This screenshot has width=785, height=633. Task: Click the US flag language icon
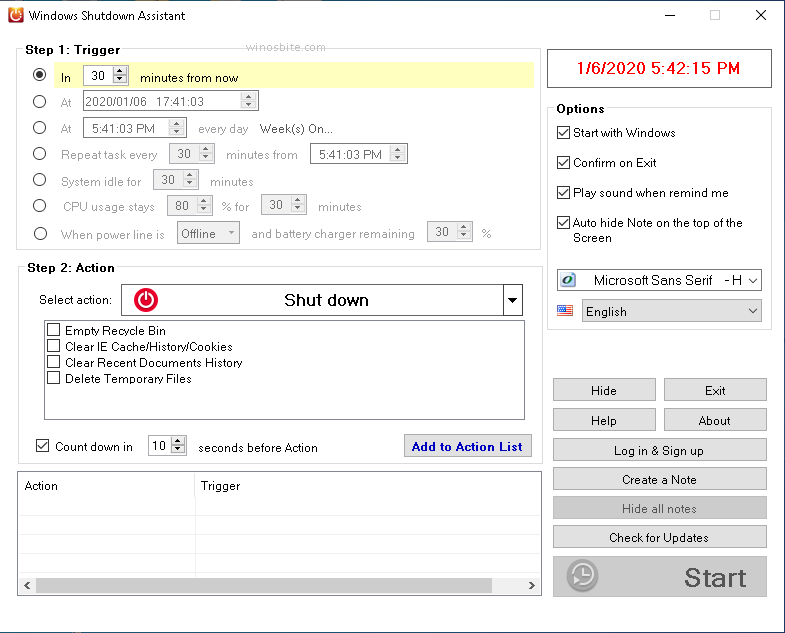click(565, 311)
